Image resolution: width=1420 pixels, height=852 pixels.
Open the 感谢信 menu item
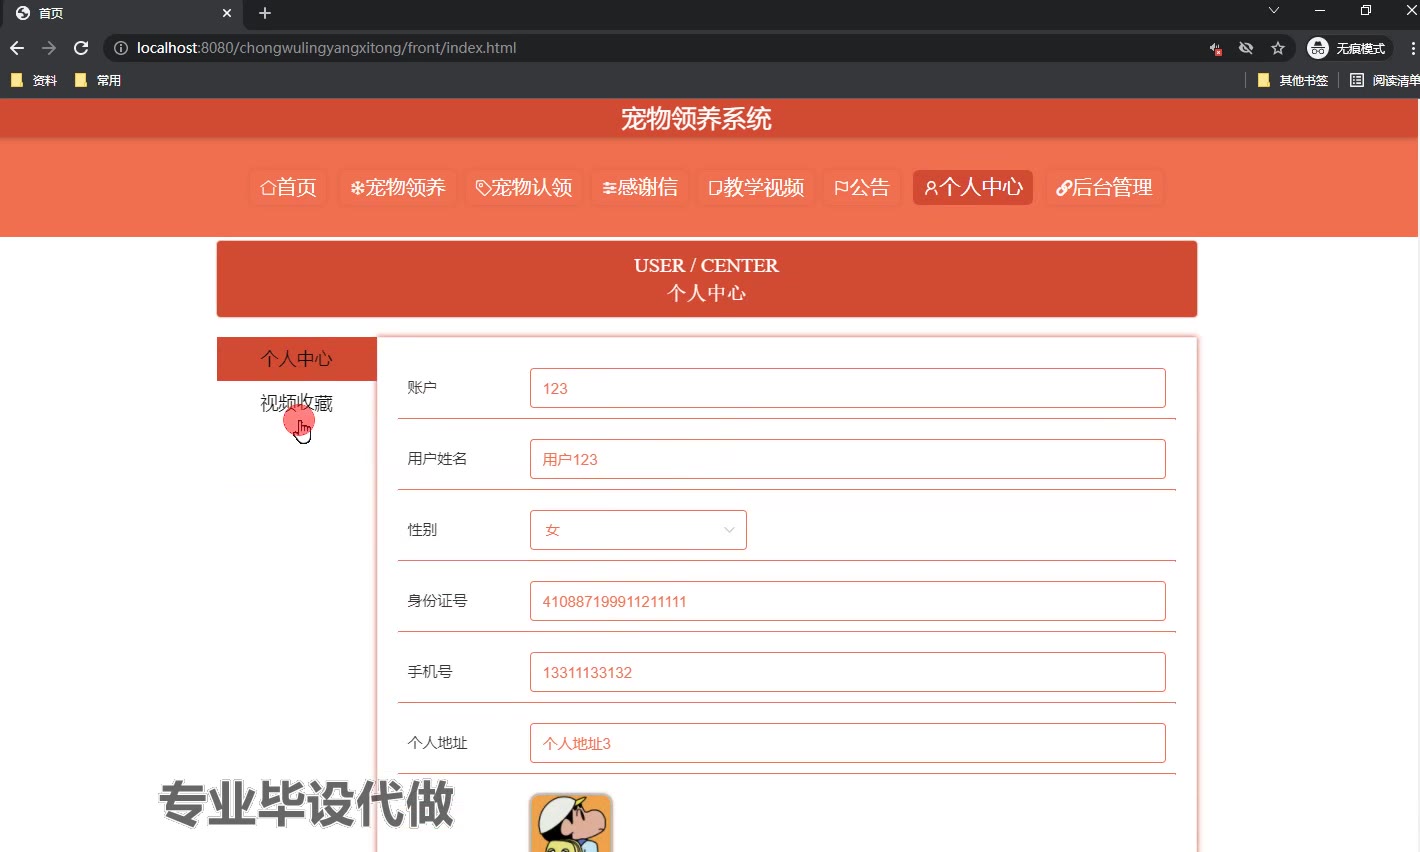(x=640, y=187)
